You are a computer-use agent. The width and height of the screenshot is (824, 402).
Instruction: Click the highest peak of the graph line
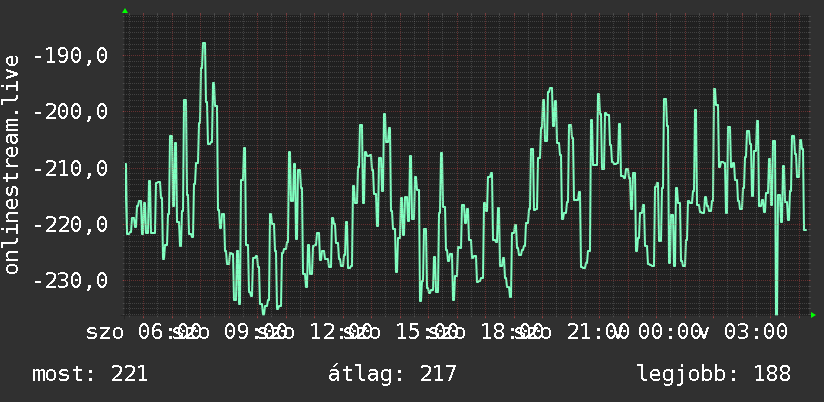click(203, 44)
